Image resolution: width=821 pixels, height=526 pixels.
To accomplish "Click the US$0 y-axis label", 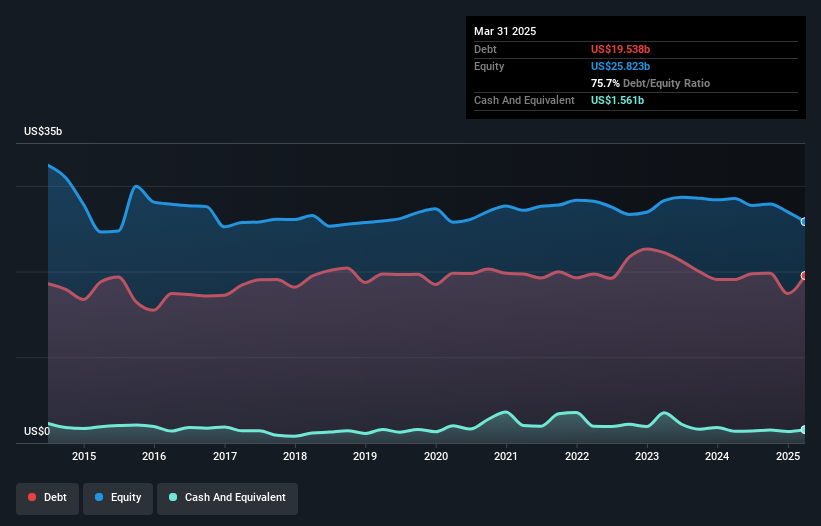I will [37, 431].
